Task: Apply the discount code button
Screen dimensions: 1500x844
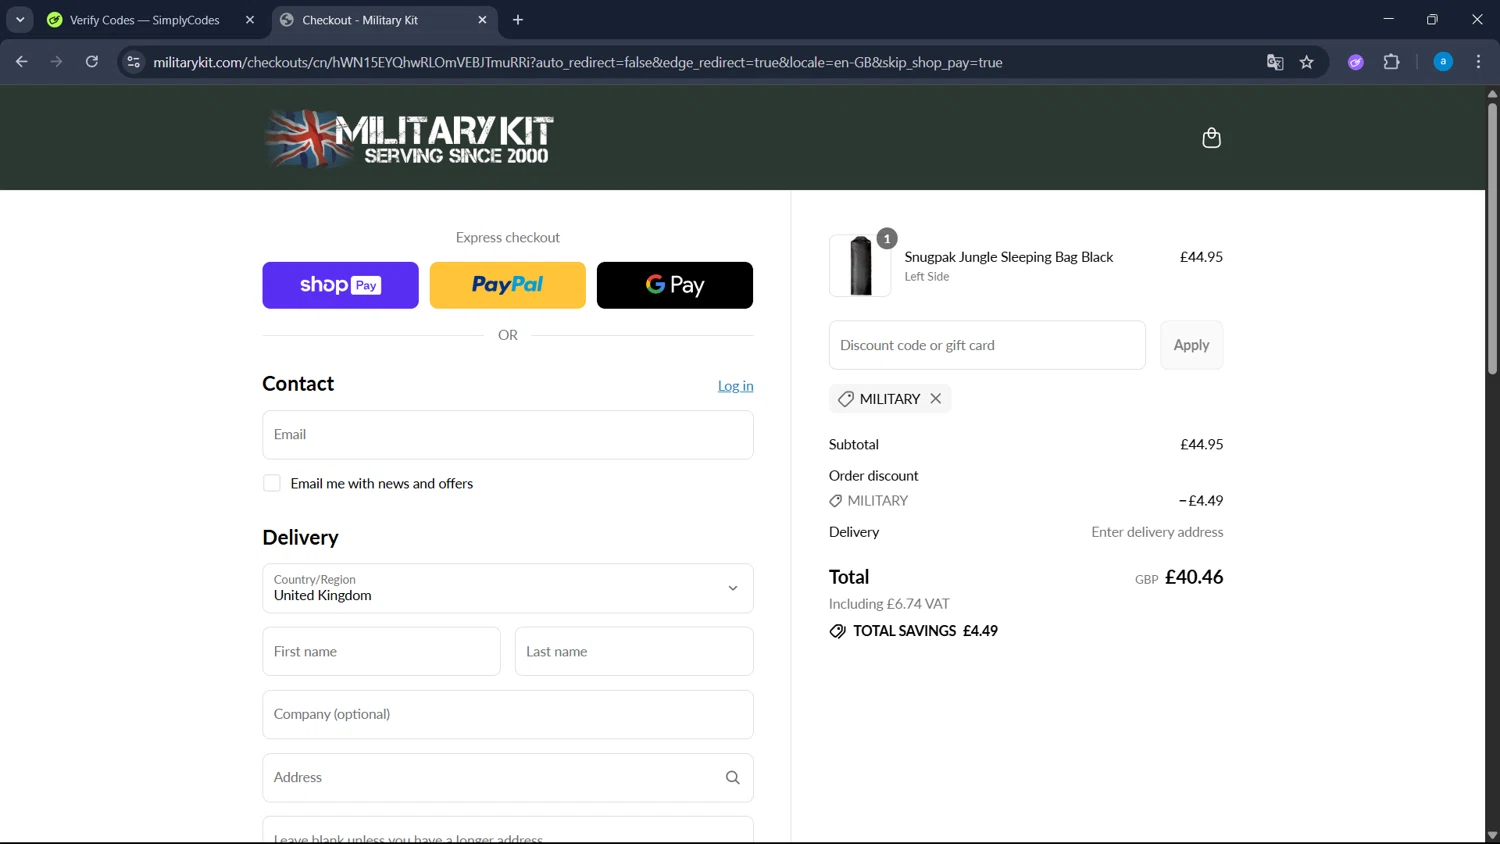Action: pyautogui.click(x=1191, y=345)
